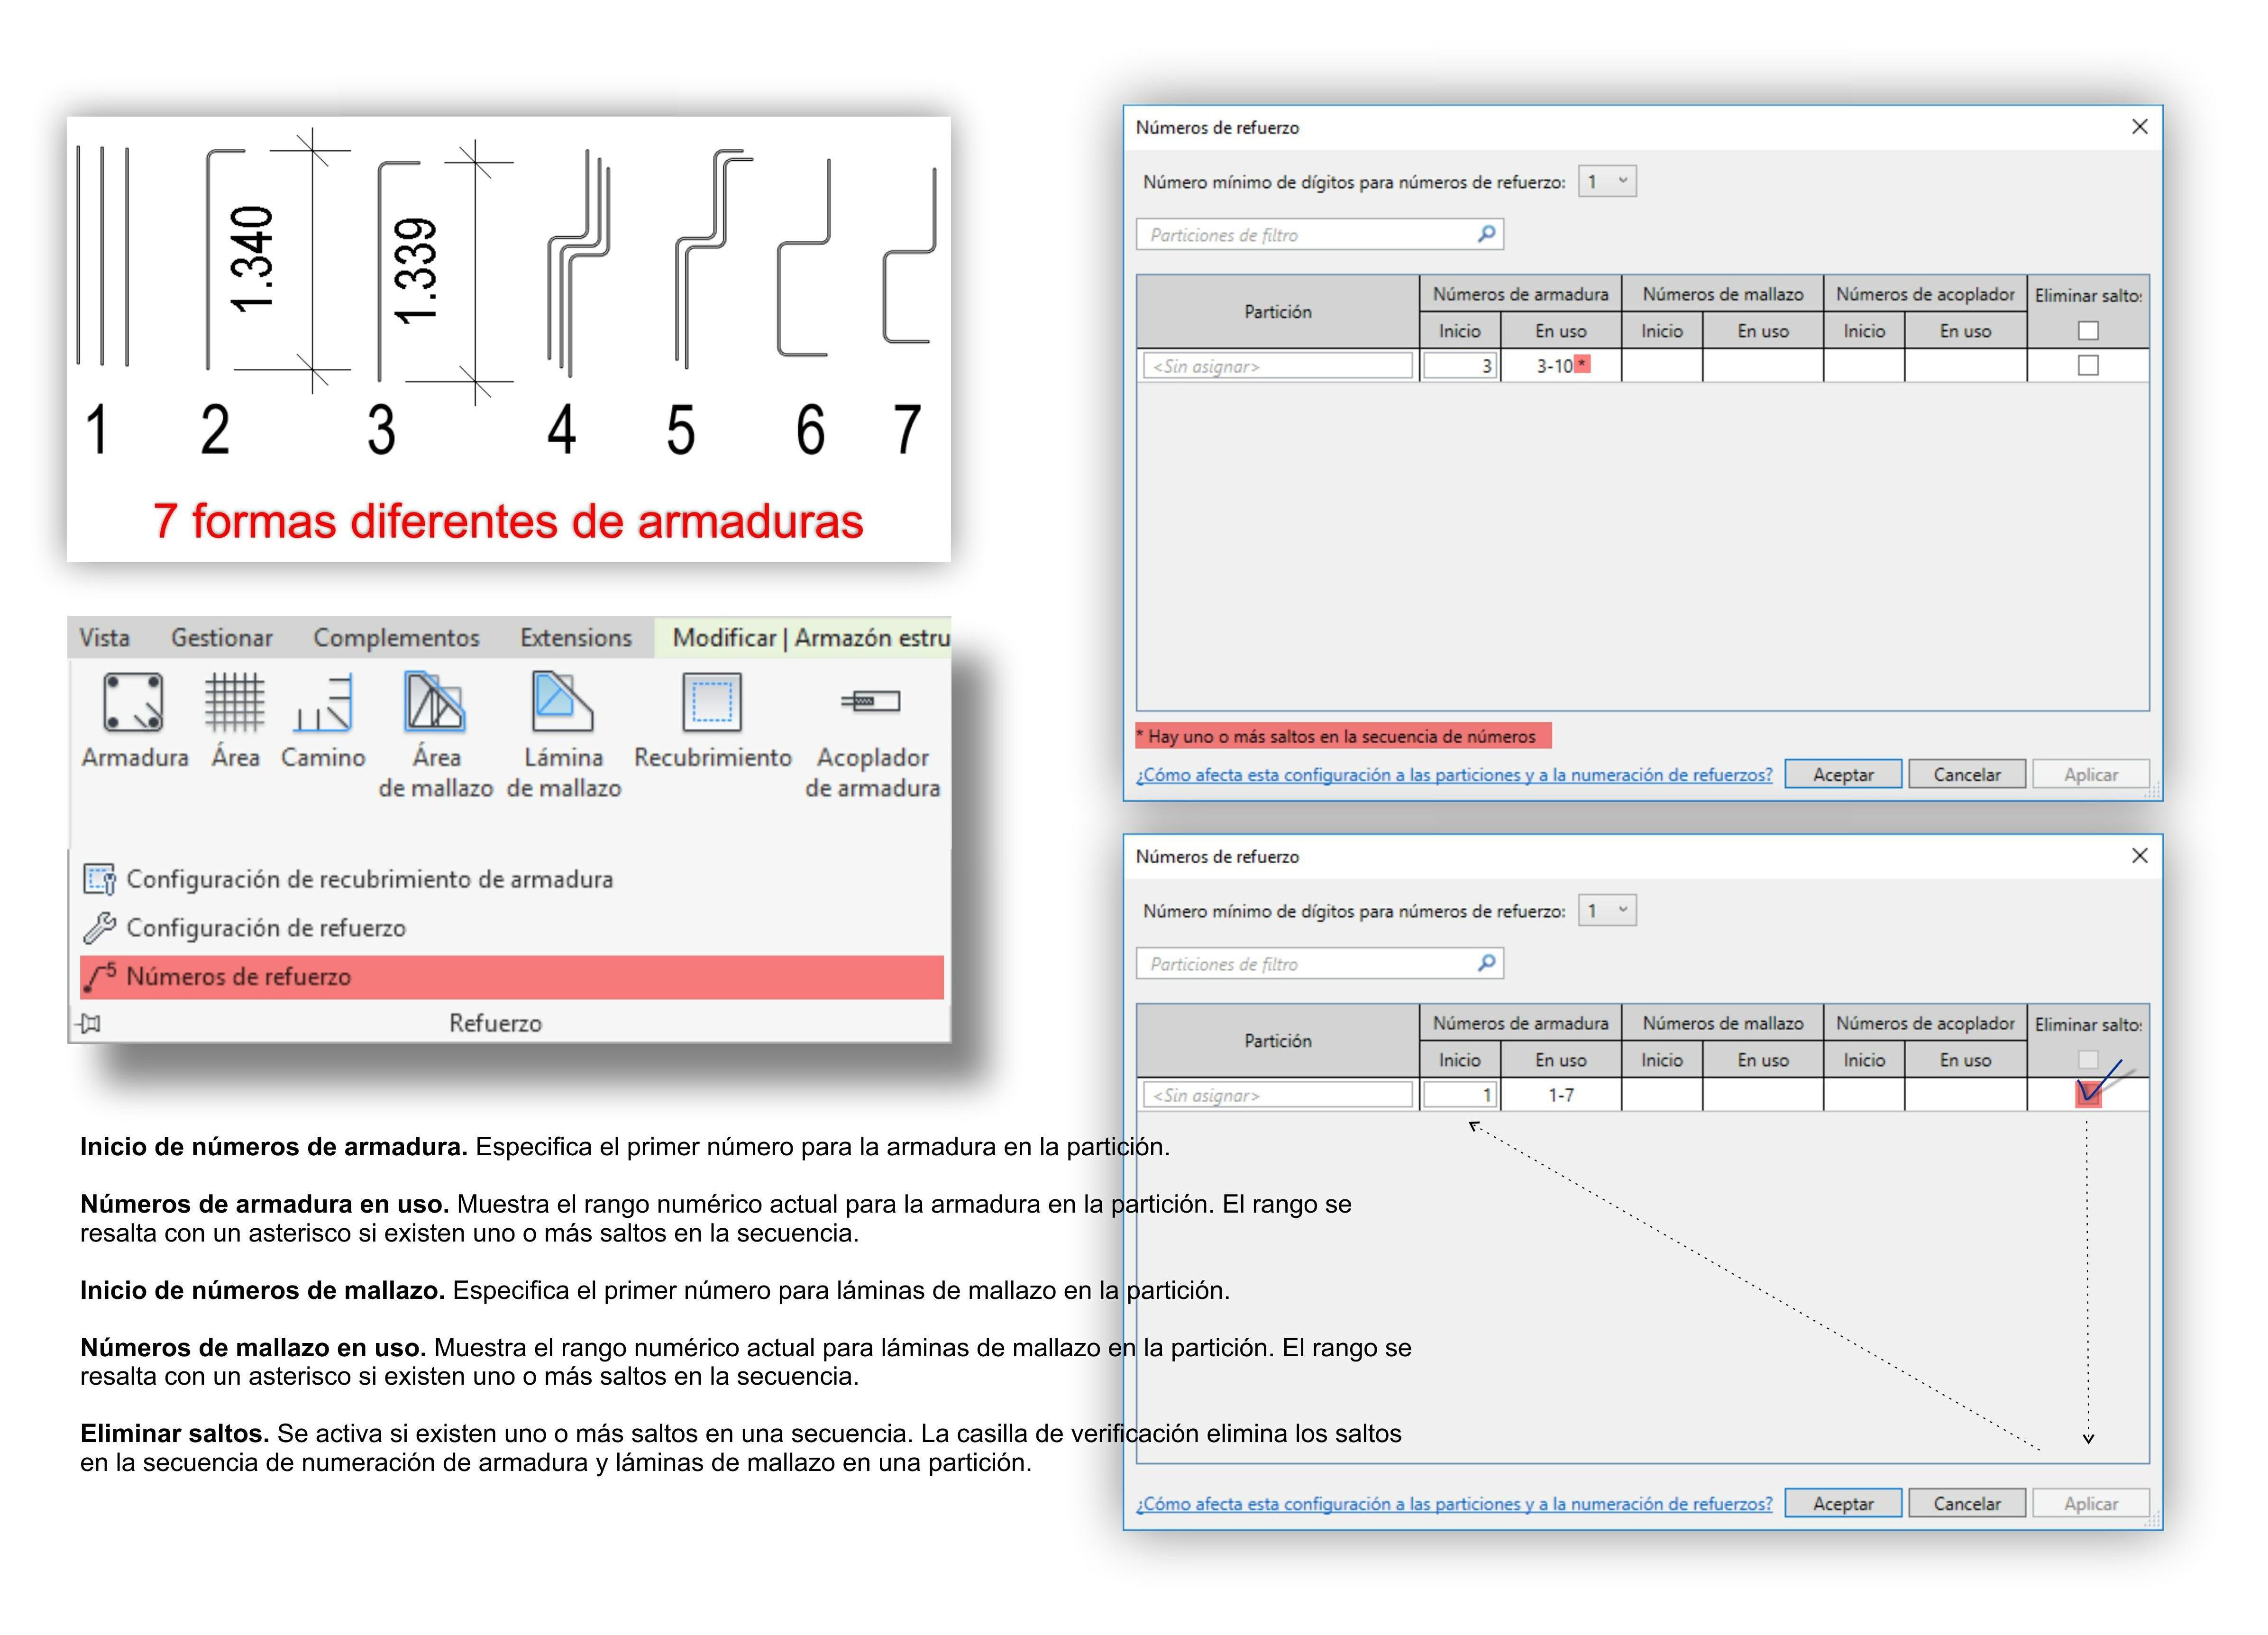The image size is (2268, 1635).
Task: Check Eliminar saltos header checkbox in upper dialog
Action: pyautogui.click(x=2087, y=331)
